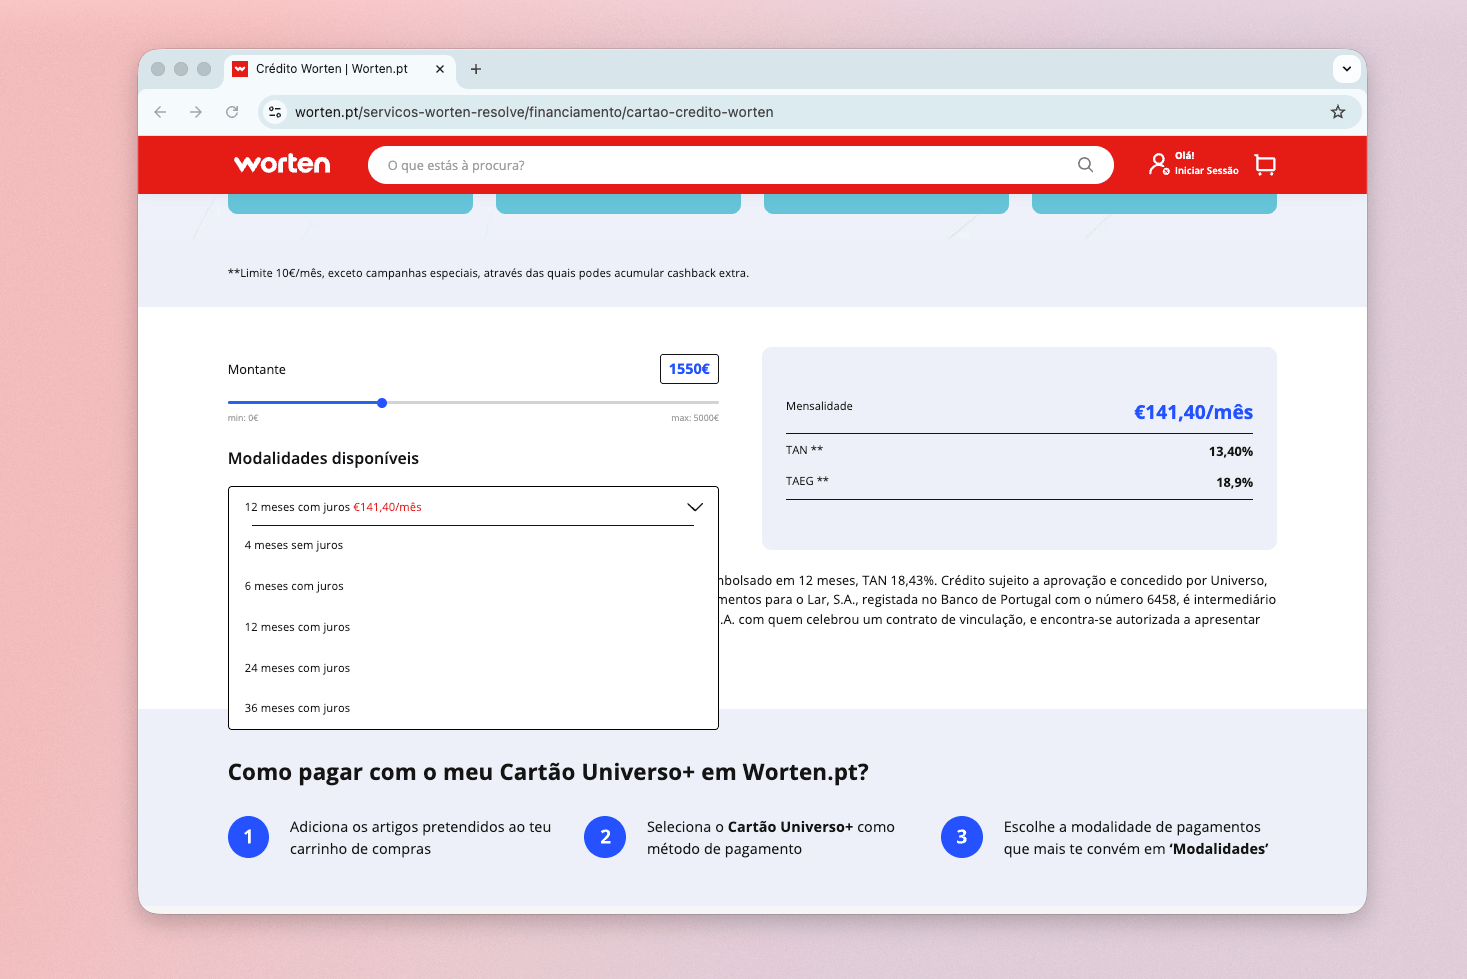Click the 1550€ amount input box
The height and width of the screenshot is (979, 1467).
689,369
